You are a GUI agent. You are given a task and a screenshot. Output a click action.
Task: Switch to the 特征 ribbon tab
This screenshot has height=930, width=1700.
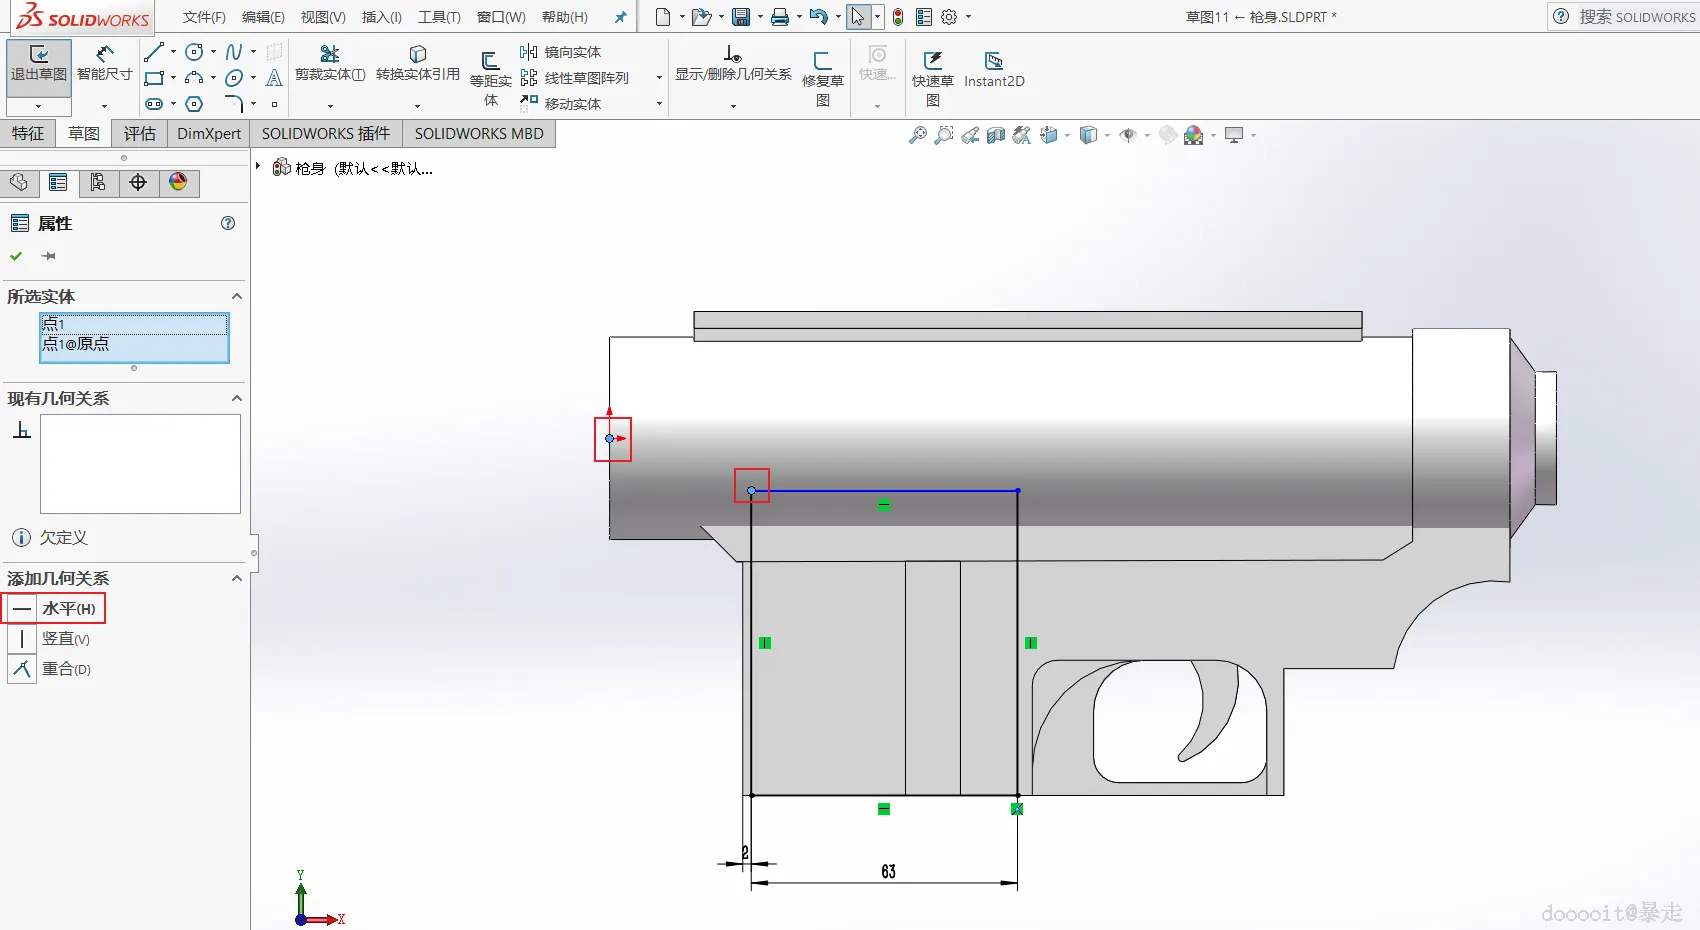pyautogui.click(x=28, y=133)
